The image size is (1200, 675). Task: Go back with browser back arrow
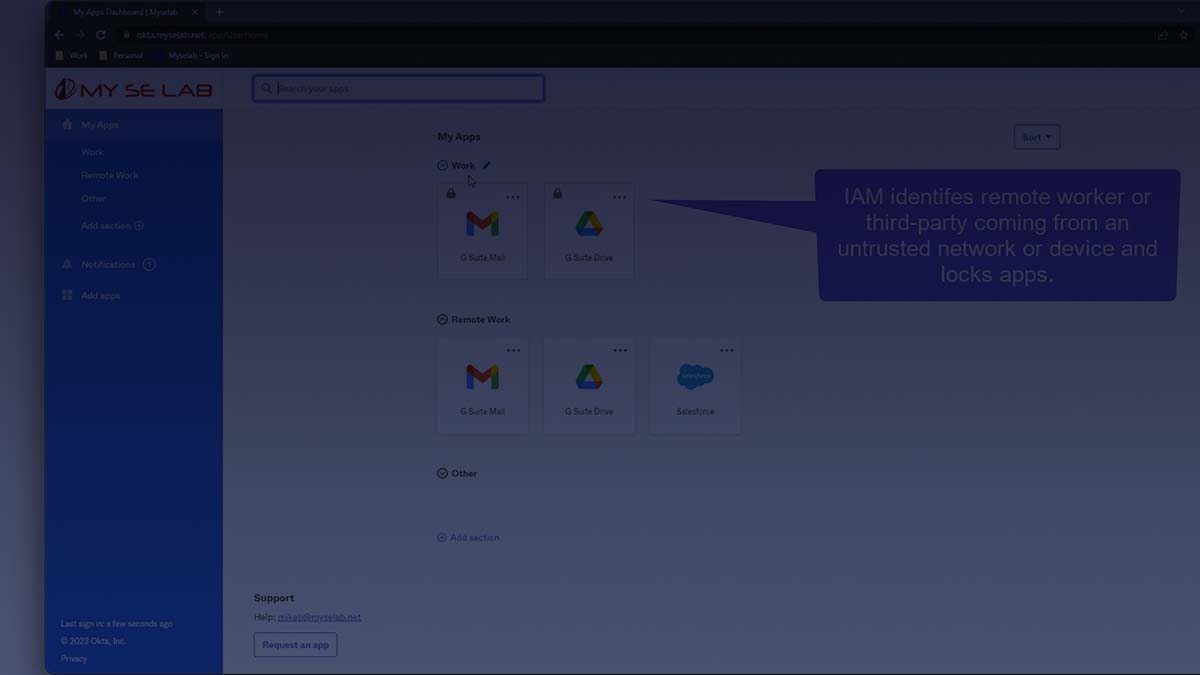[x=59, y=35]
